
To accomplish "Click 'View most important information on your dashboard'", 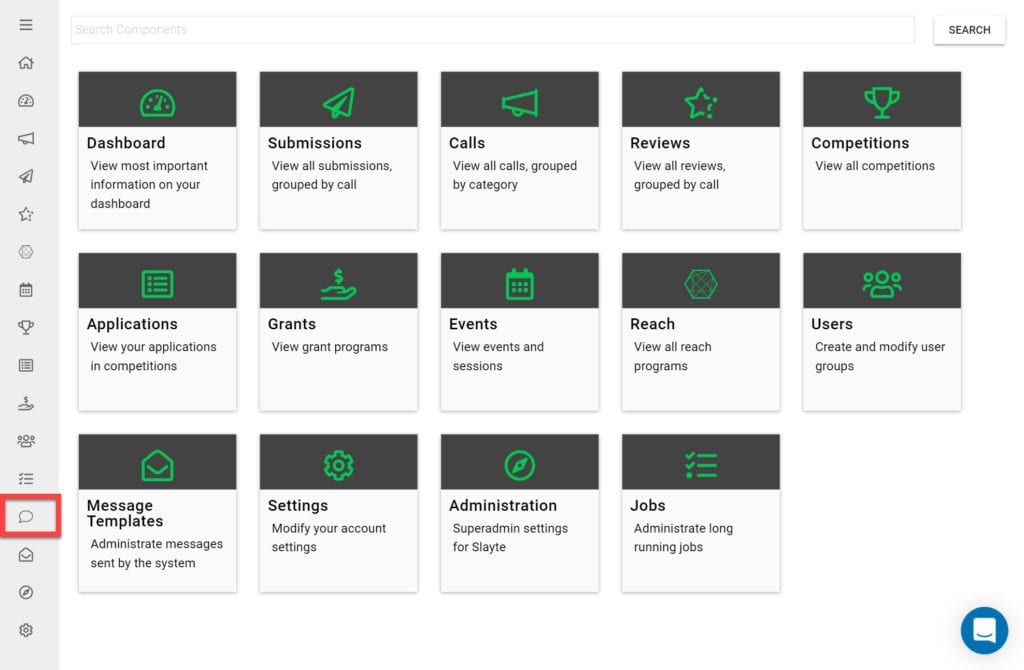I will [149, 185].
